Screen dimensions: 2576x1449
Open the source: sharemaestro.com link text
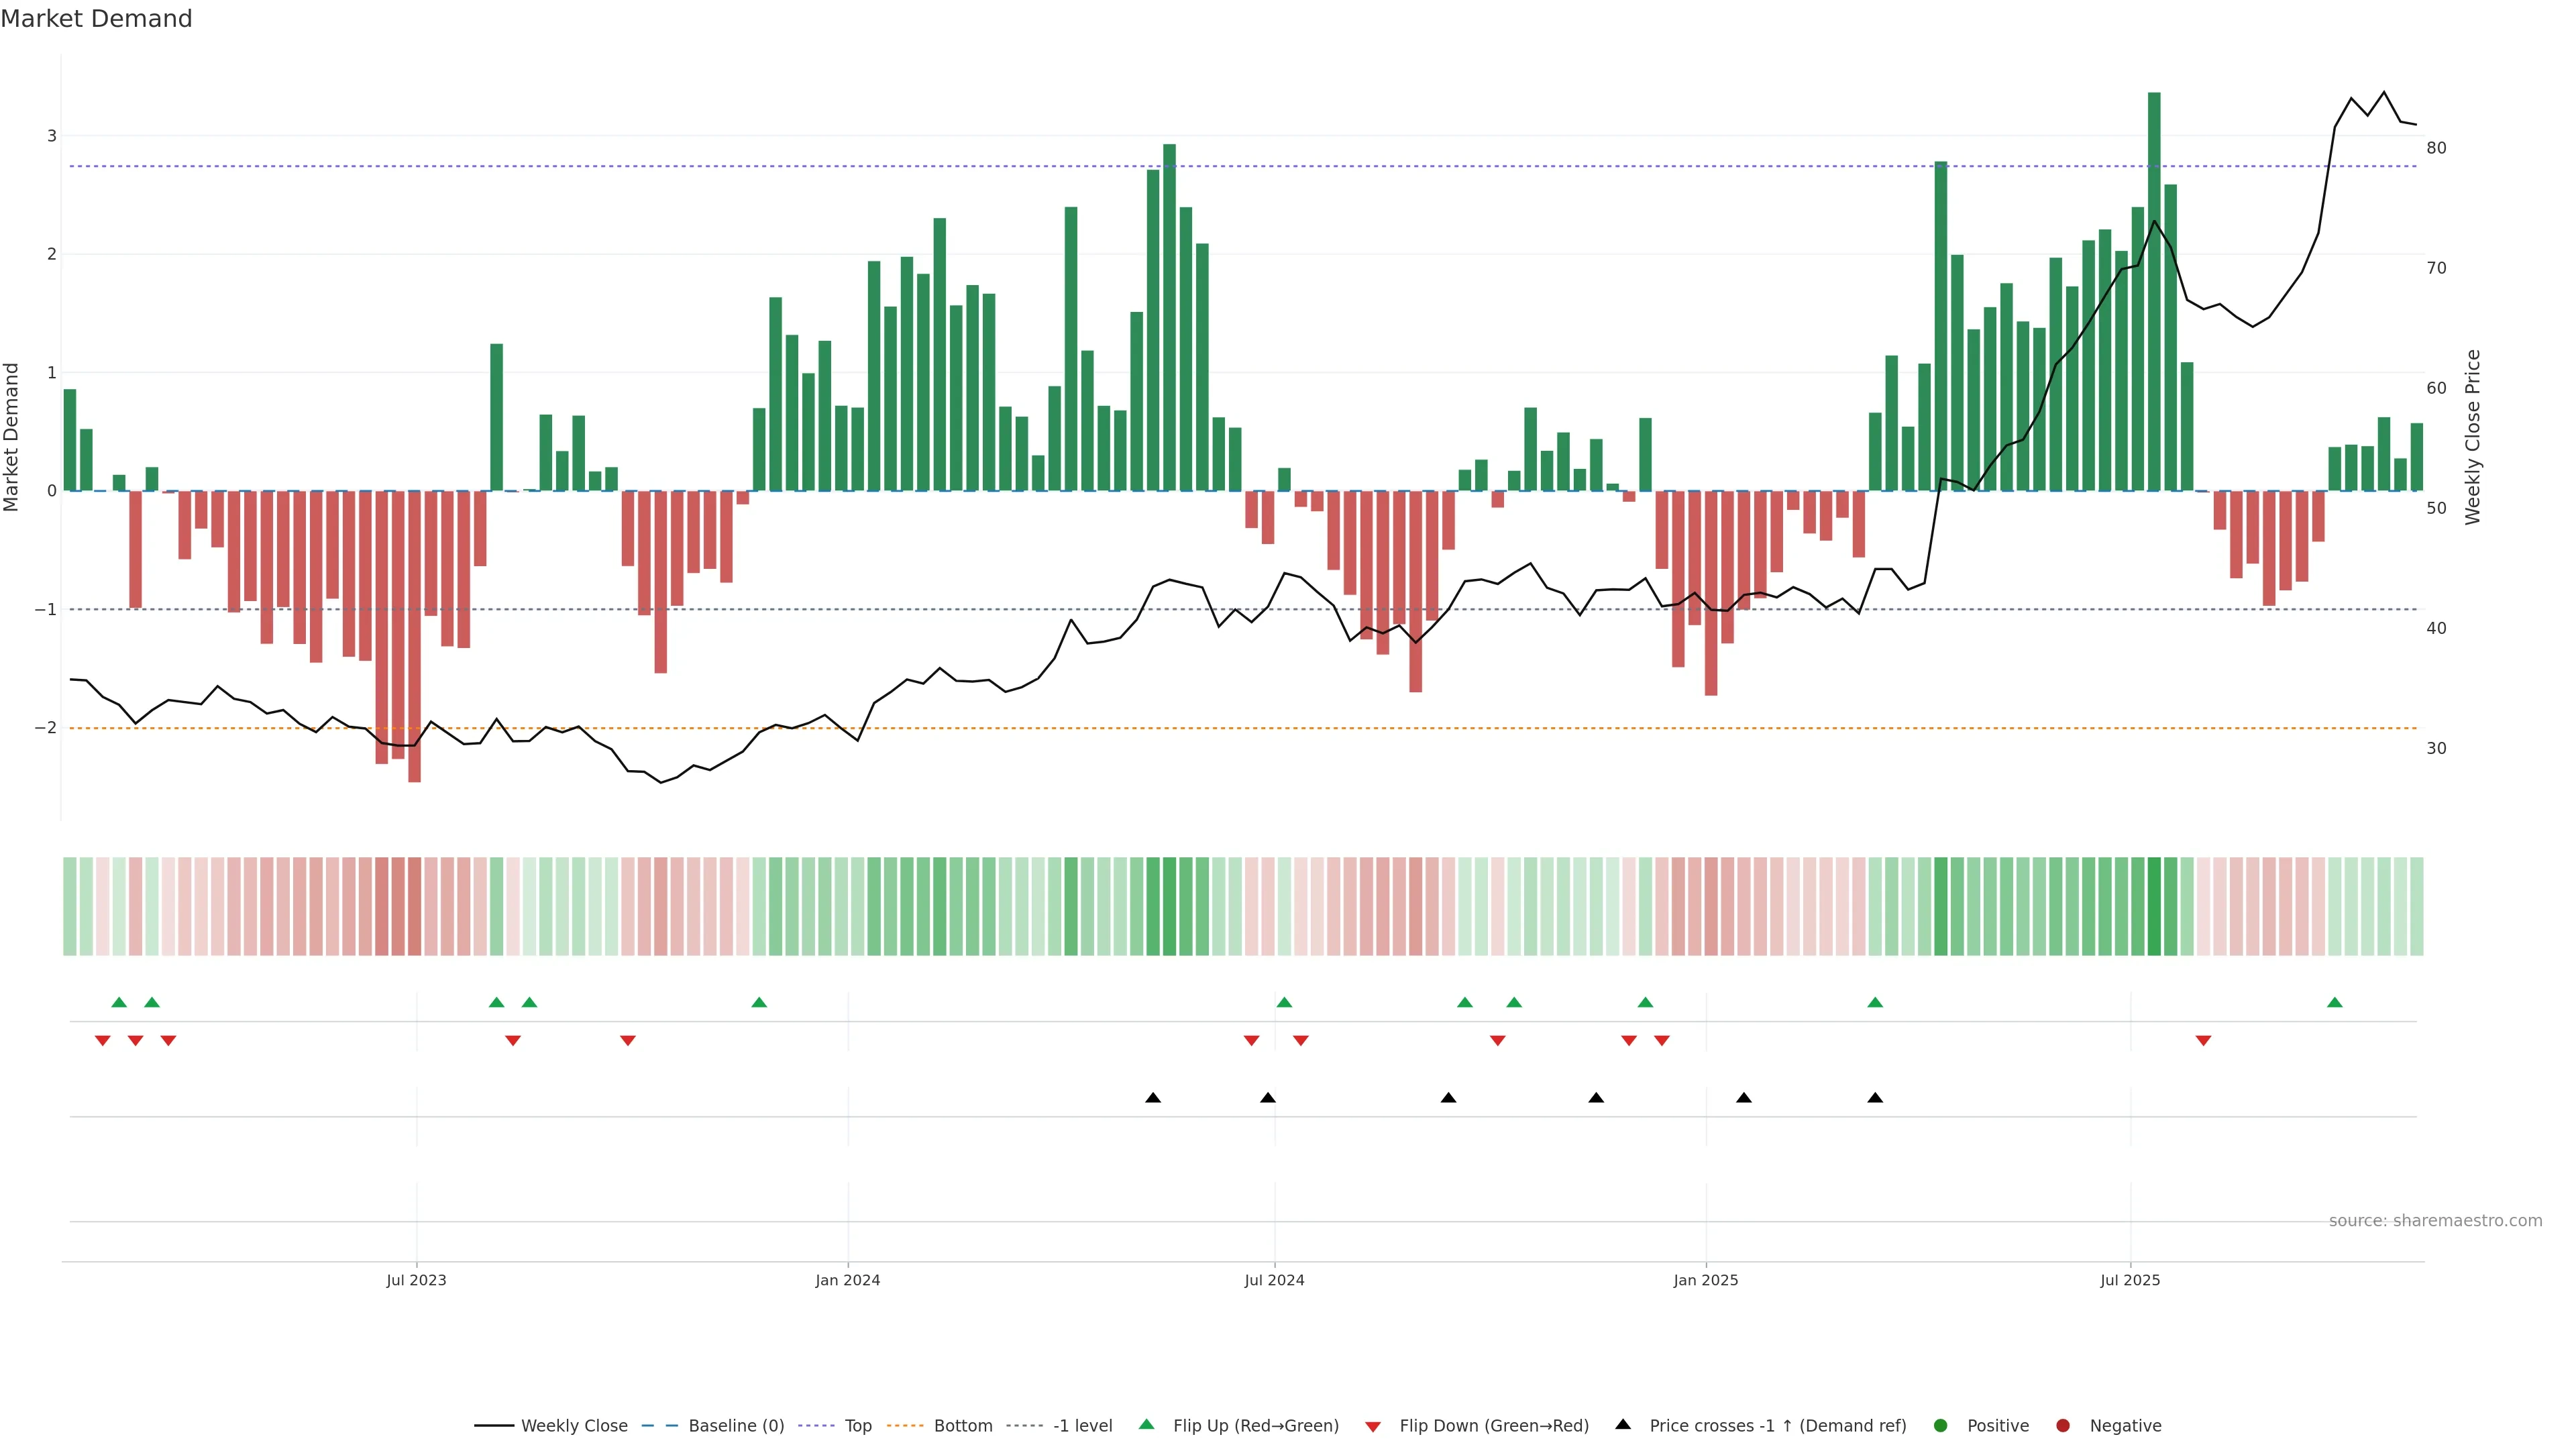2435,1221
